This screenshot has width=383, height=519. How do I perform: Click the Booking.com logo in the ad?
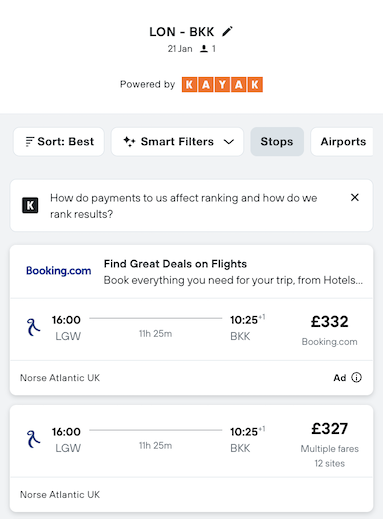(59, 271)
